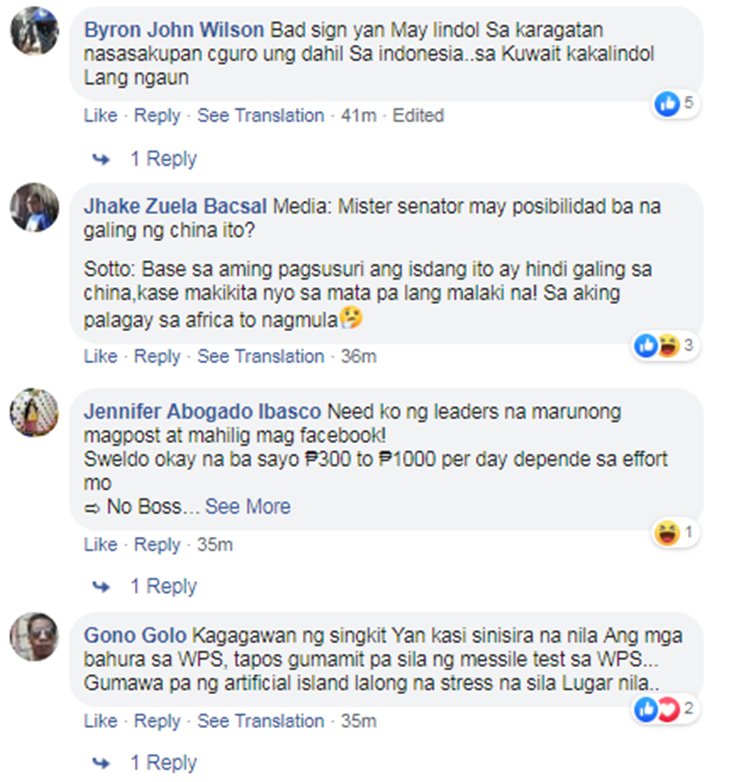View reactions on Jhake Zuela Bacsal's comment
Image resolution: width=750 pixels, height=782 pixels.
coord(665,346)
